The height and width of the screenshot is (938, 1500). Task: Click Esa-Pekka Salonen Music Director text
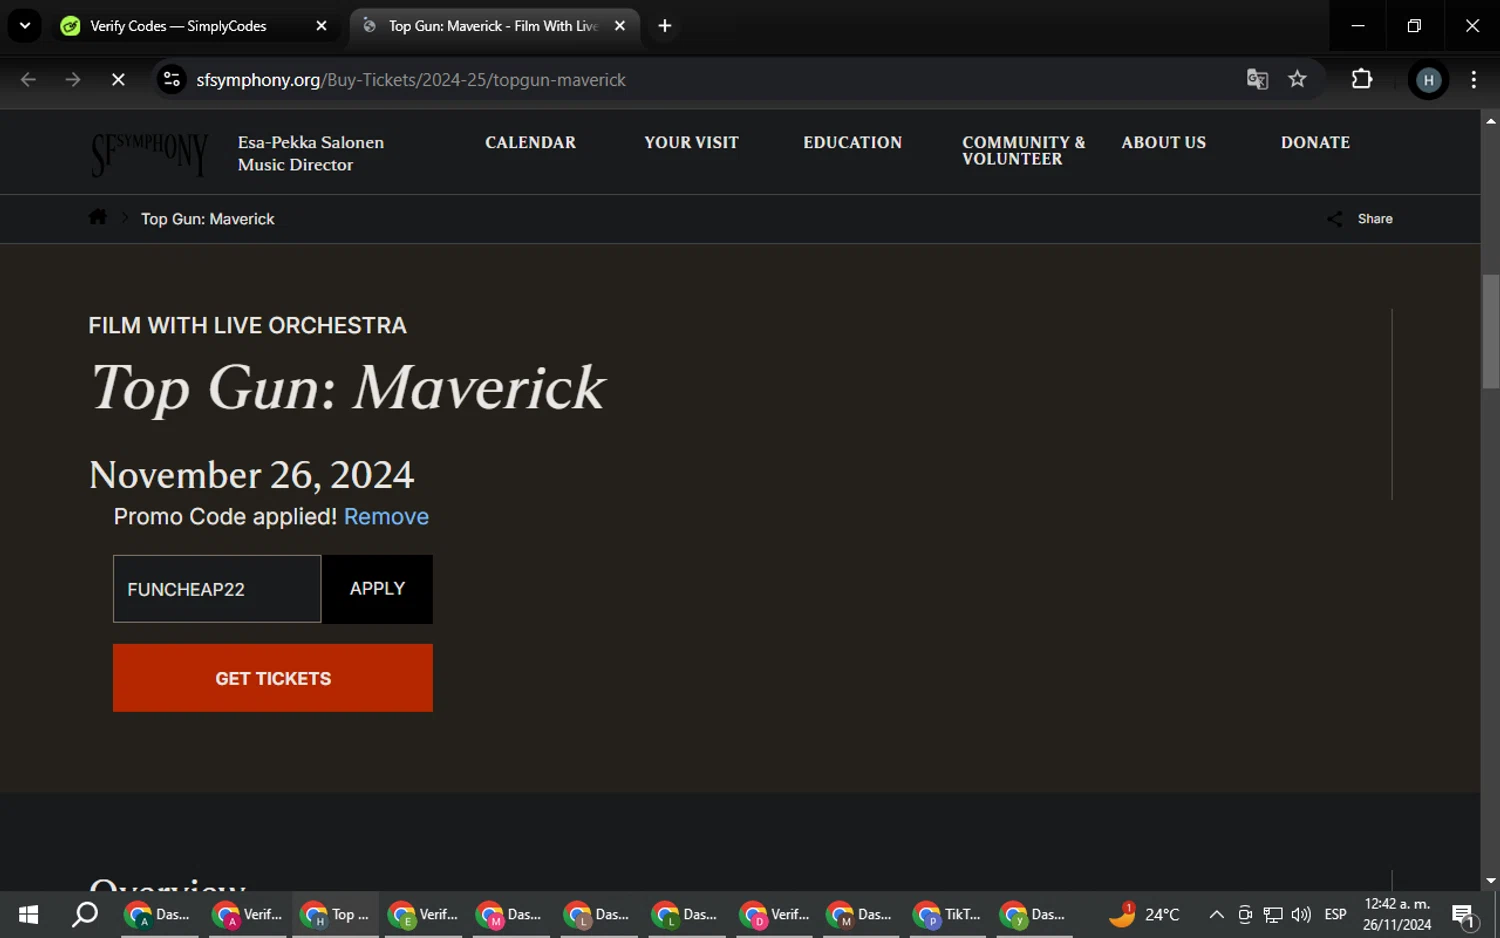[311, 153]
